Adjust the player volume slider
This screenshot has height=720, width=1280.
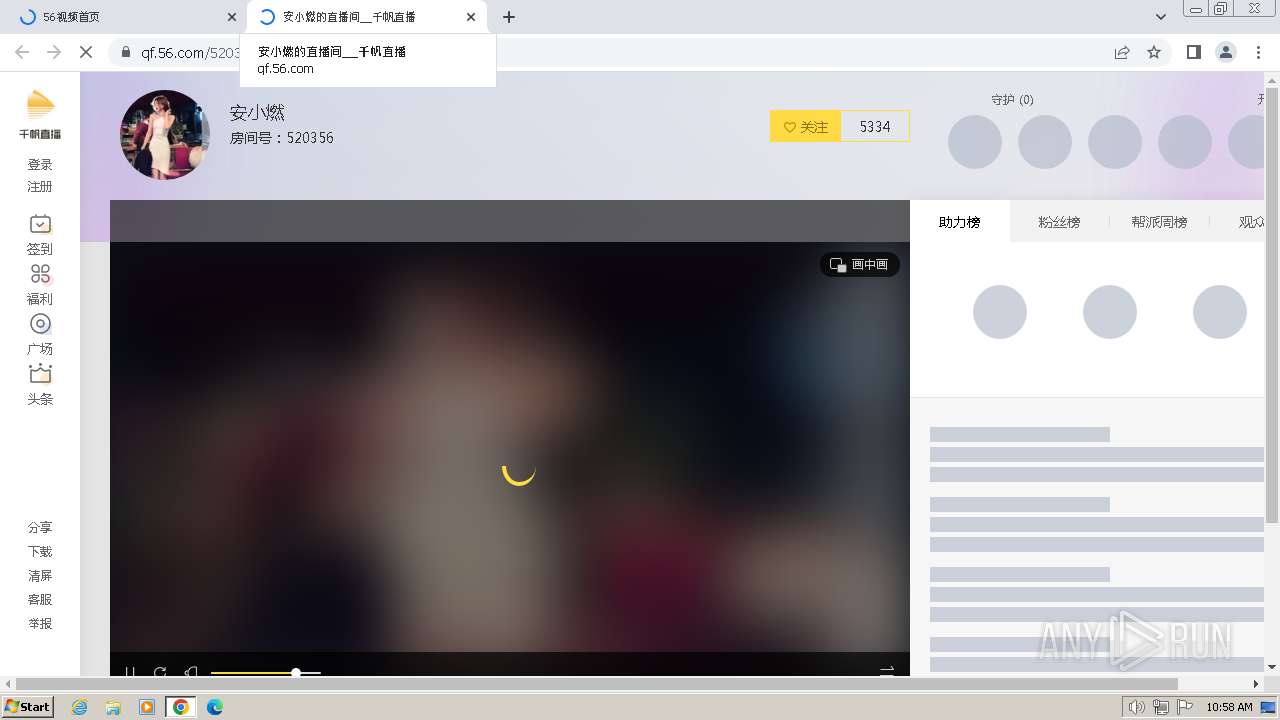click(x=265, y=672)
